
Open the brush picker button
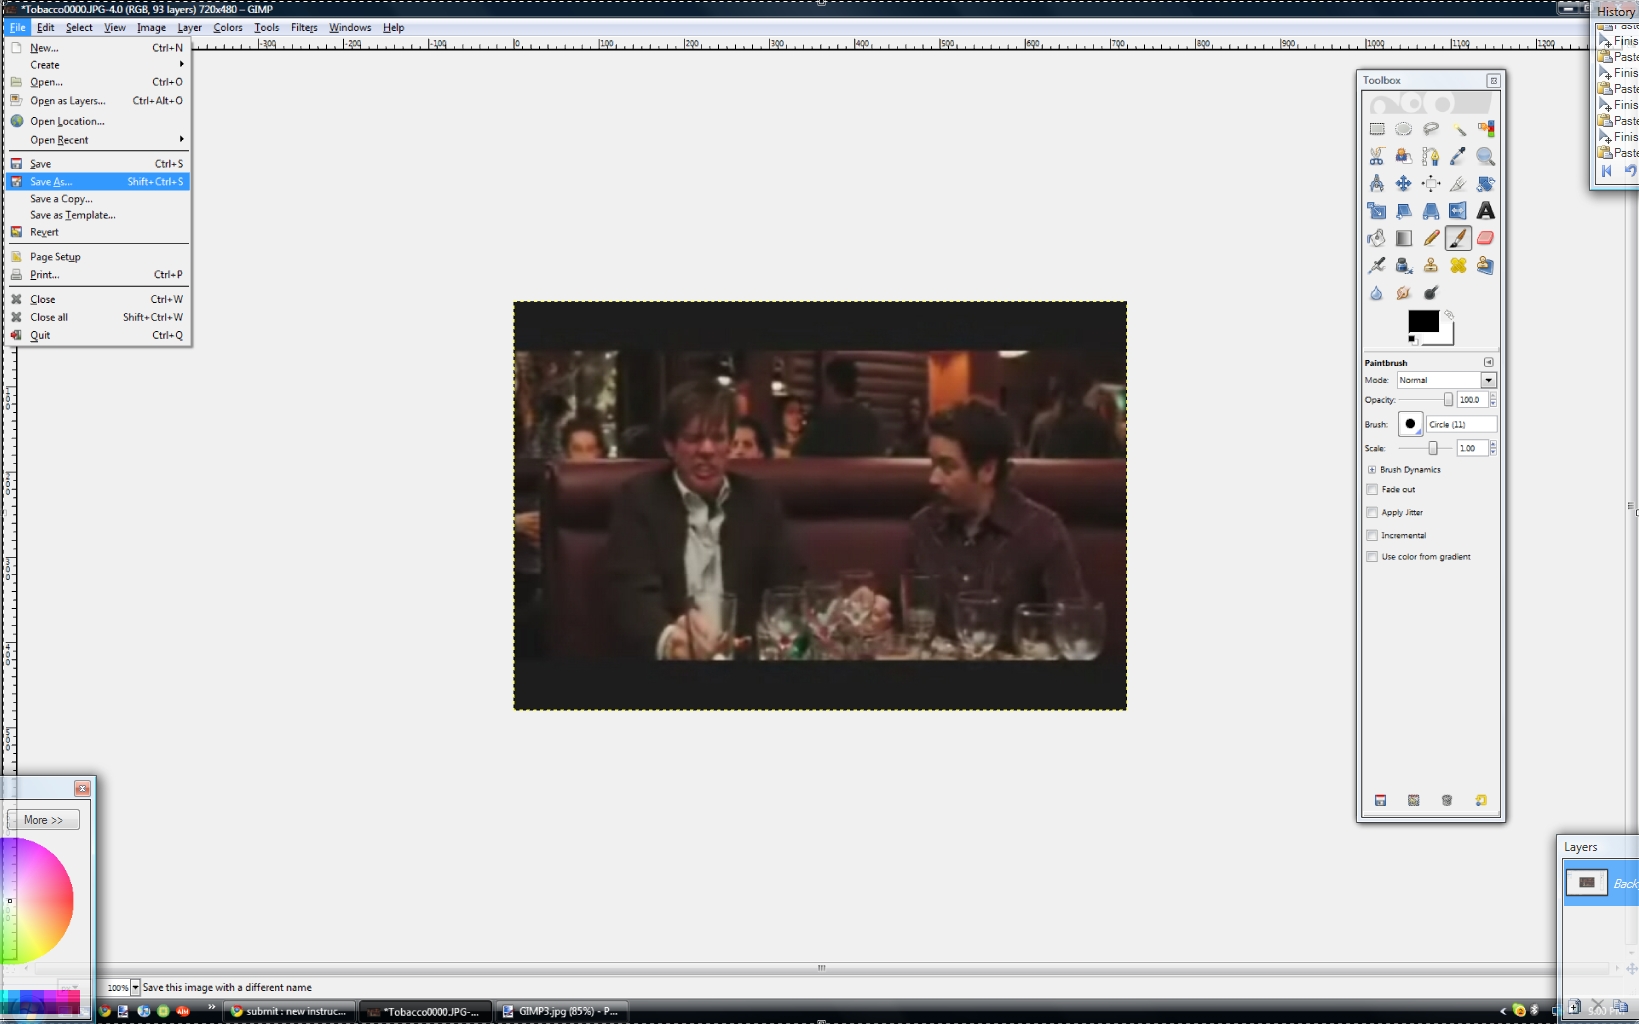click(x=1410, y=424)
